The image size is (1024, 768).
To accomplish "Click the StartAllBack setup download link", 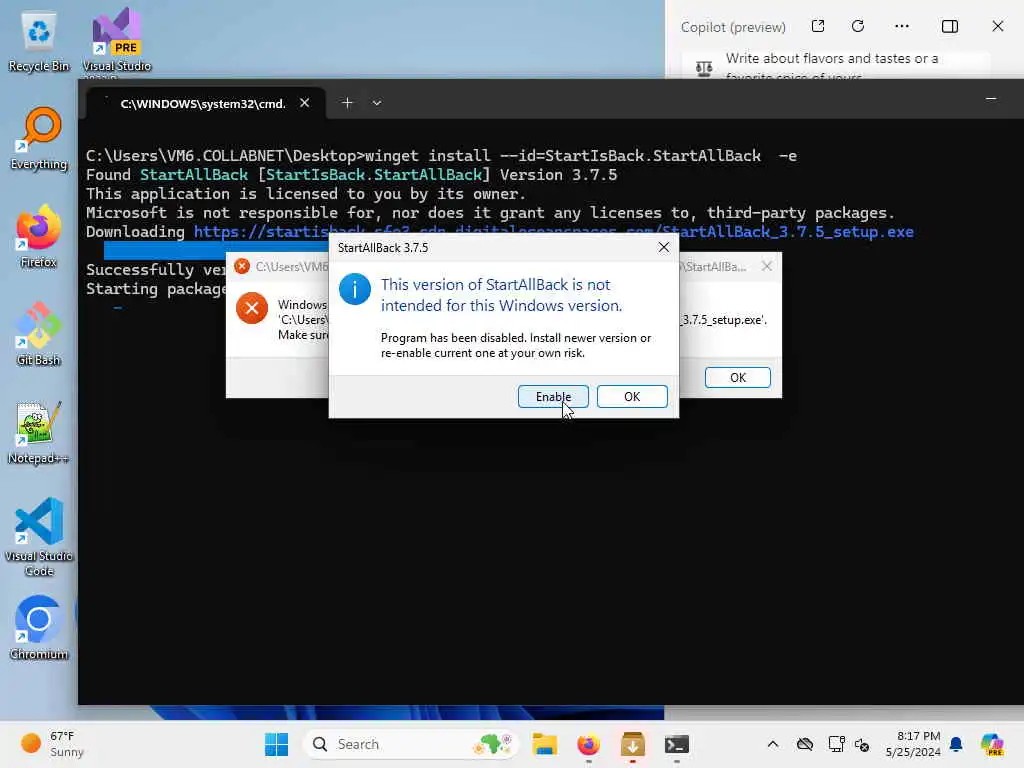I will click(553, 232).
